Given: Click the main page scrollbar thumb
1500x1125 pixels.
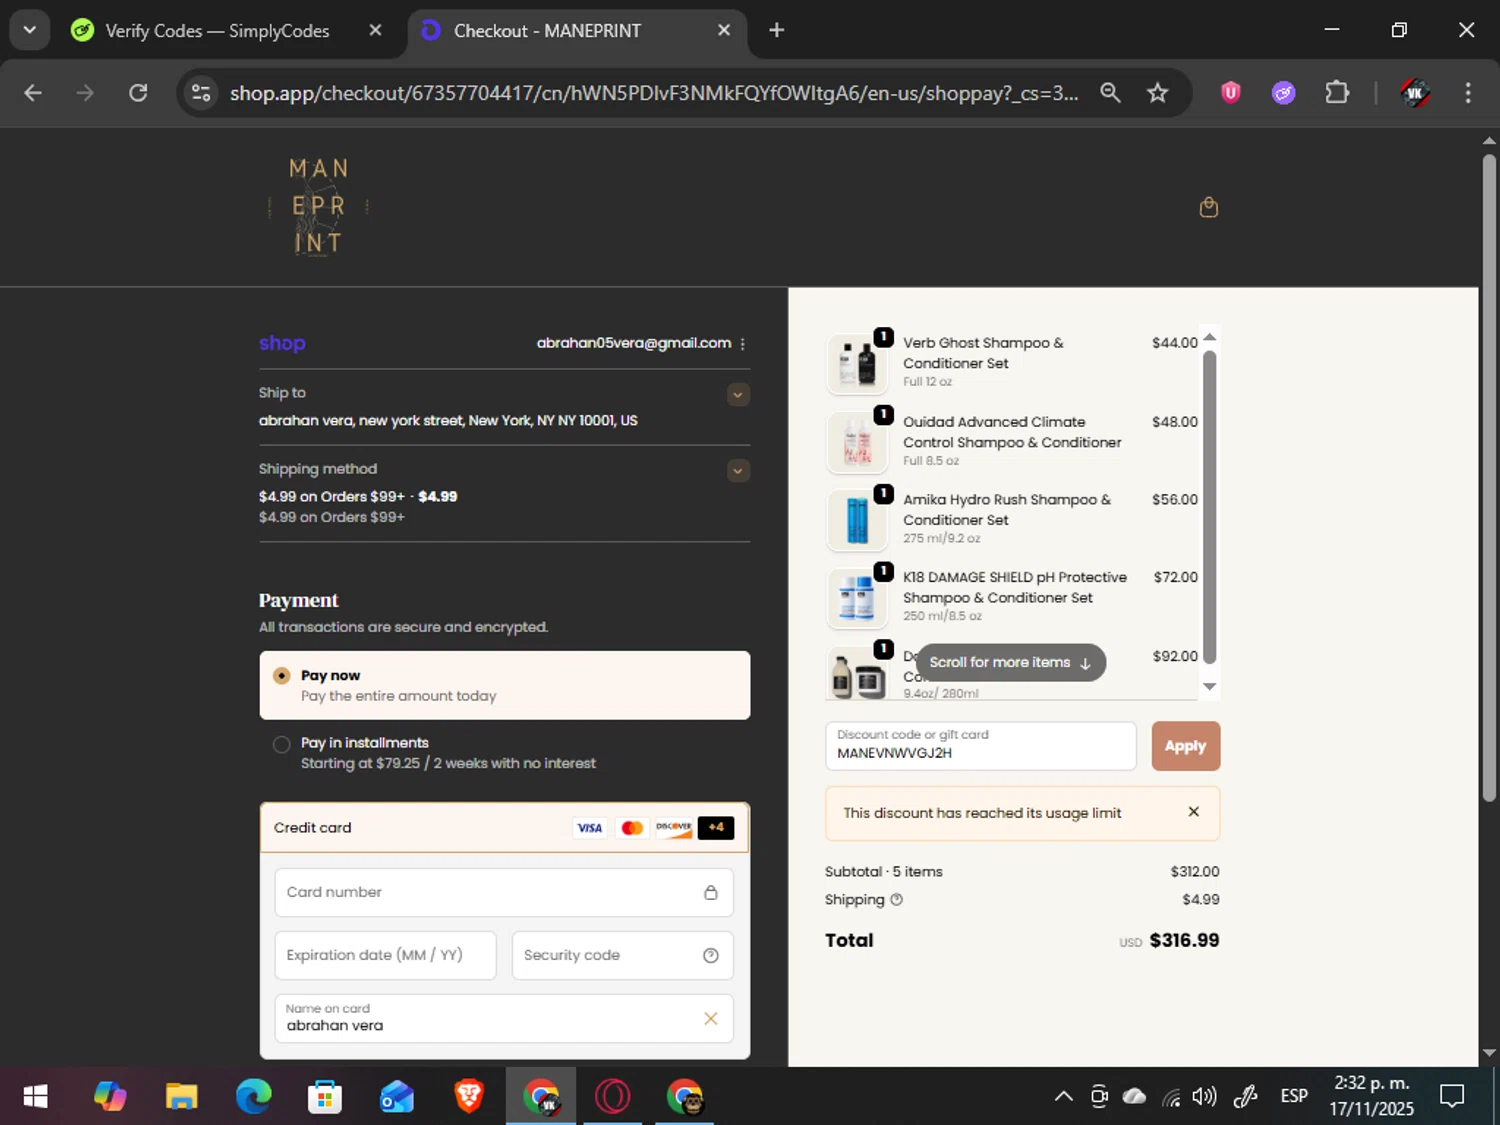Looking at the screenshot, I should 1489,477.
